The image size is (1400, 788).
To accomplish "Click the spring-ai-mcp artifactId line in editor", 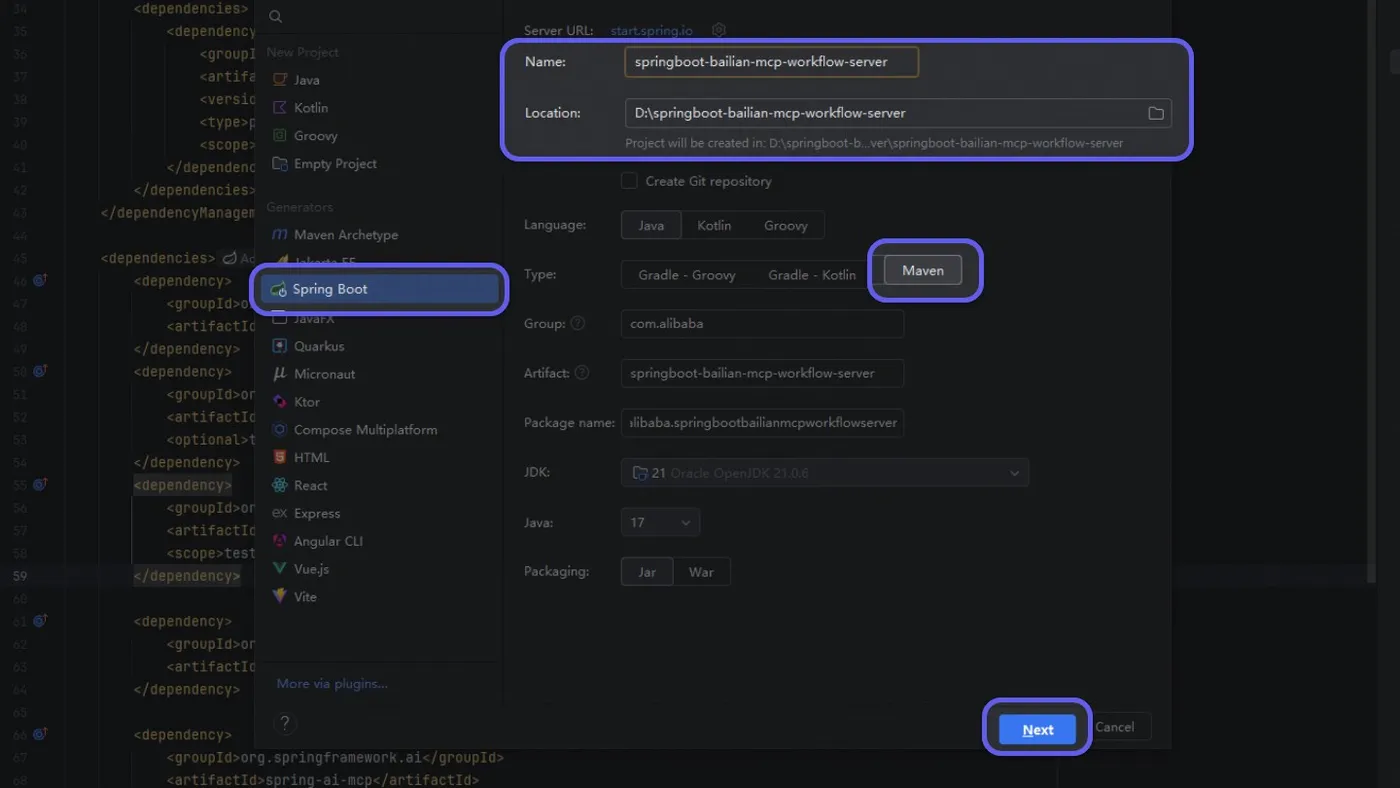I will pyautogui.click(x=323, y=780).
